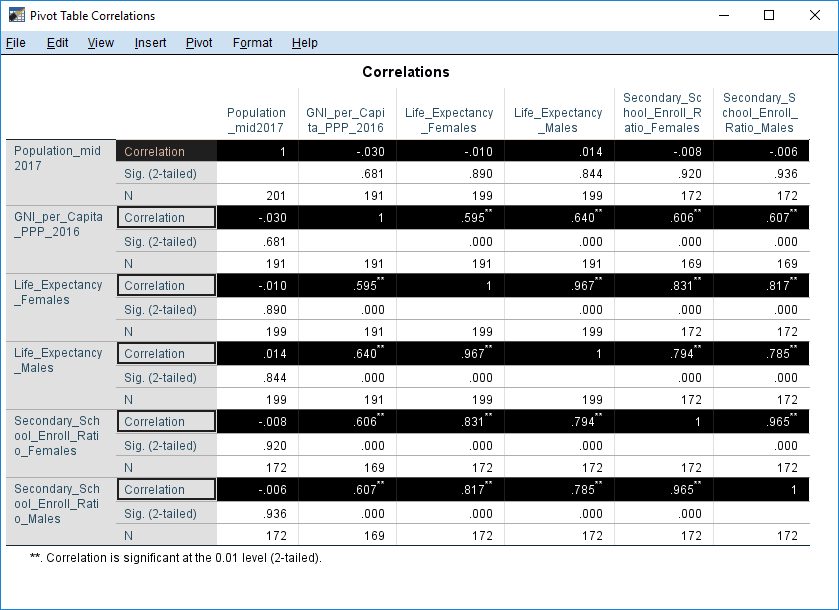Select Secondary_School_Enroll_Ratio_Females column header
This screenshot has height=610, width=839.
[662, 113]
